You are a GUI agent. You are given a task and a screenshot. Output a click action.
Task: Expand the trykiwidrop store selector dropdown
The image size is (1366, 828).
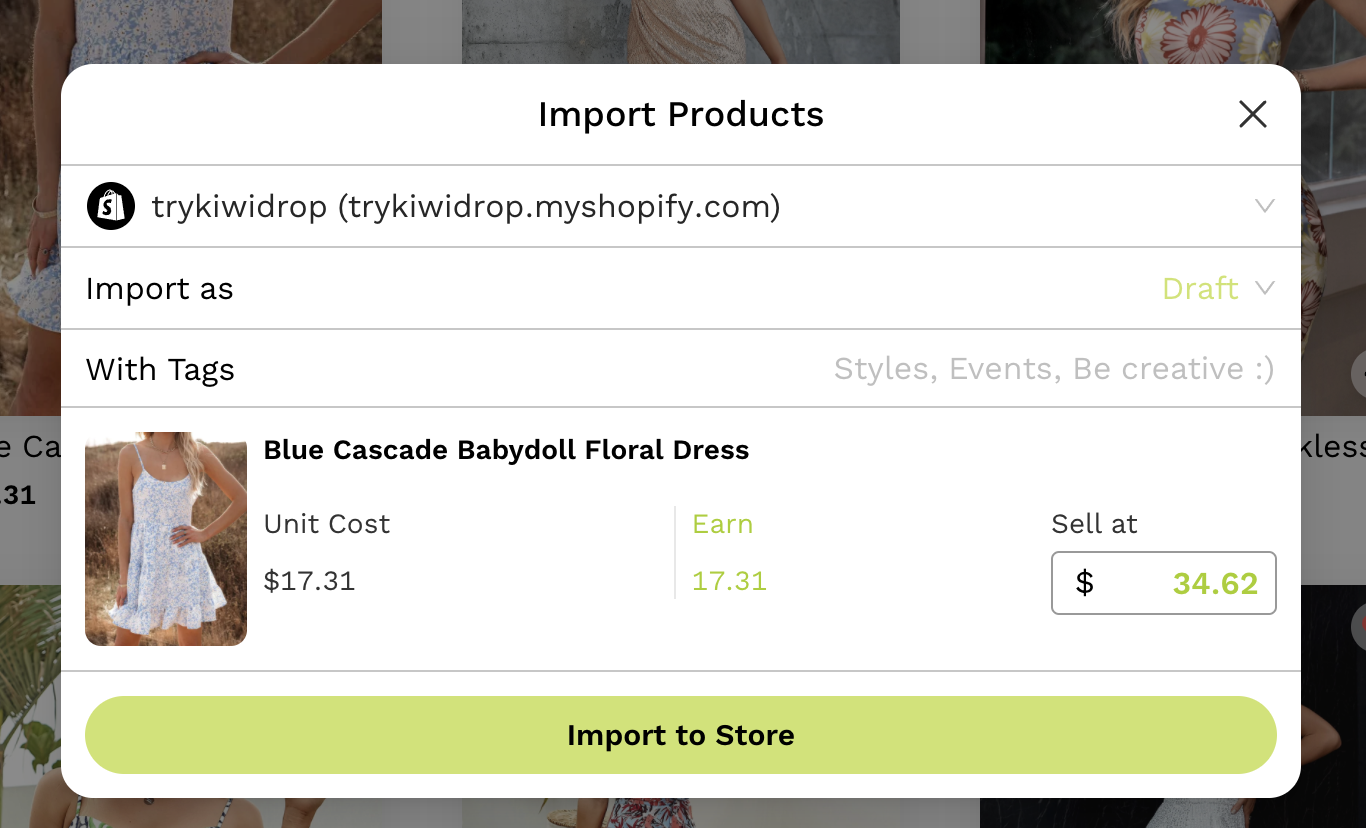(1265, 206)
